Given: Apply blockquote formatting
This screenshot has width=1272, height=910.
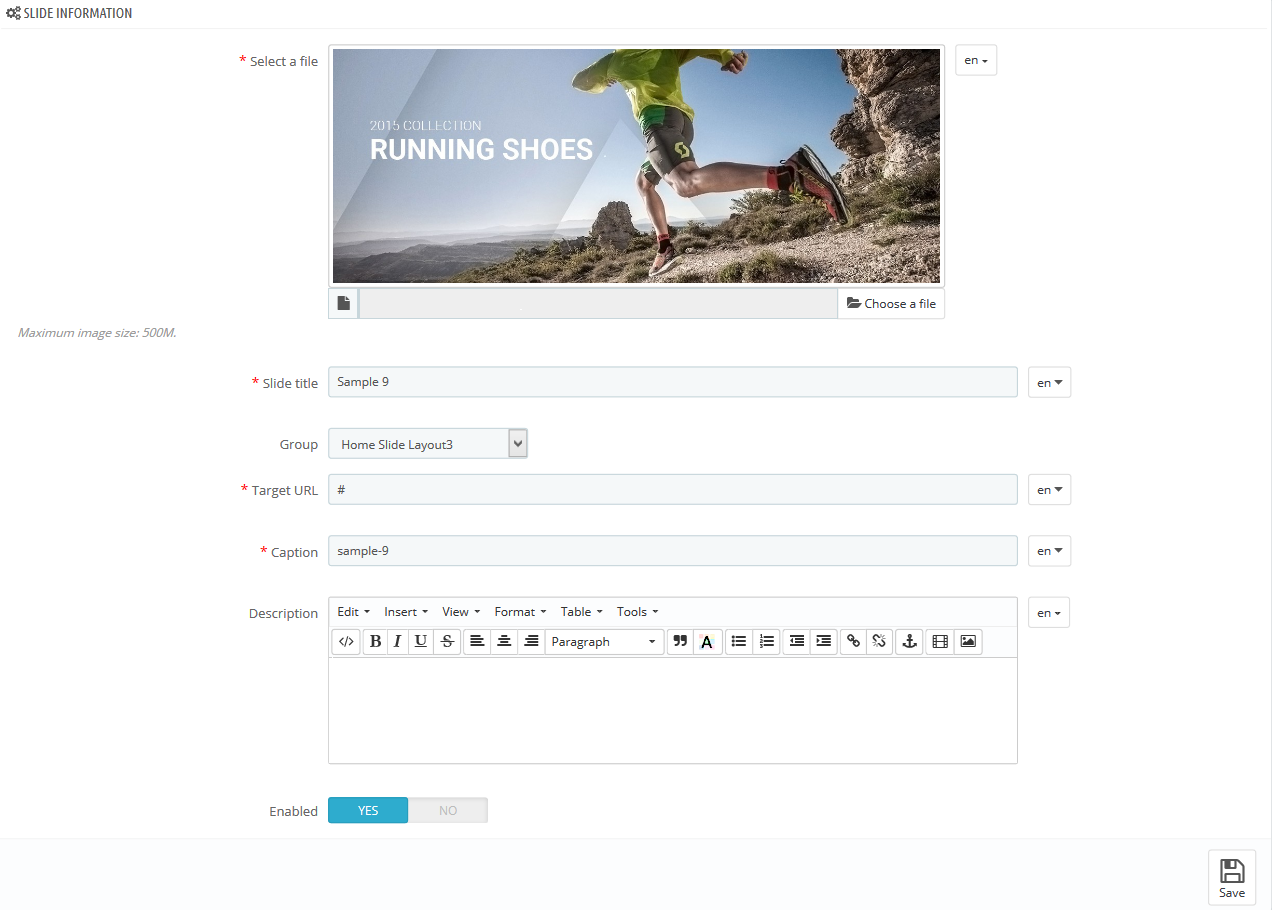Looking at the screenshot, I should 680,642.
